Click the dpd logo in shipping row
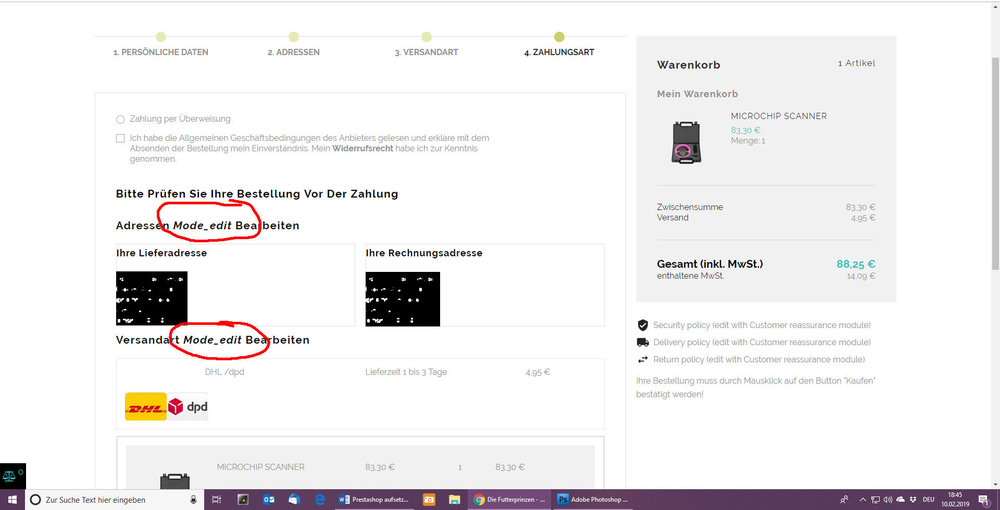The width and height of the screenshot is (1000, 510). coord(188,407)
